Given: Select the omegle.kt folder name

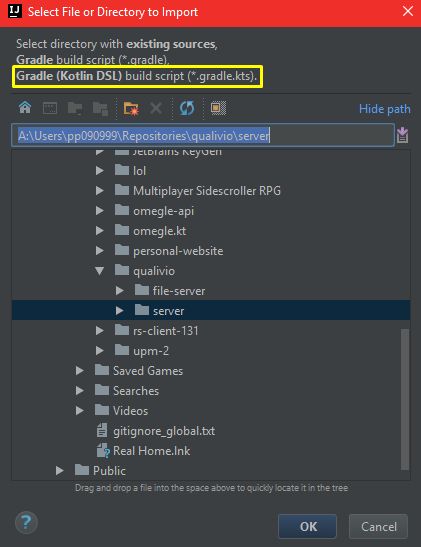Looking at the screenshot, I should click(159, 231).
